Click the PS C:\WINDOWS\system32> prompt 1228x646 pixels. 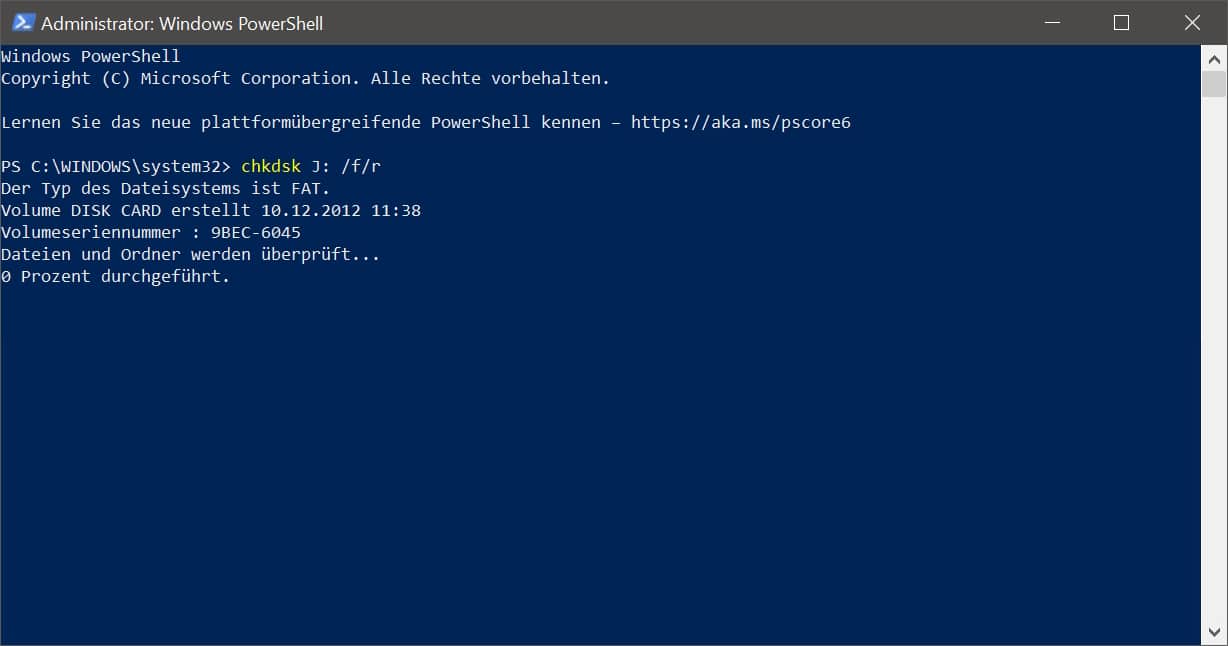pos(116,166)
